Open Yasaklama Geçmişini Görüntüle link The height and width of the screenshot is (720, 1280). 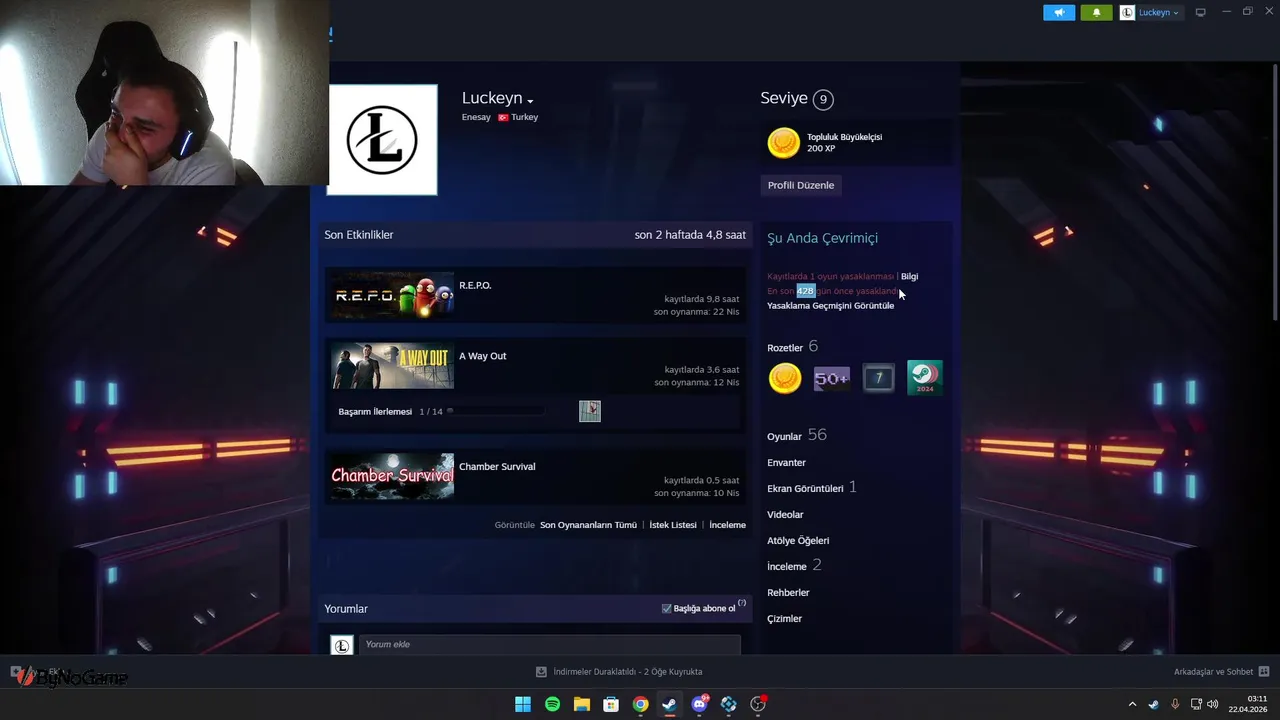[x=830, y=305]
